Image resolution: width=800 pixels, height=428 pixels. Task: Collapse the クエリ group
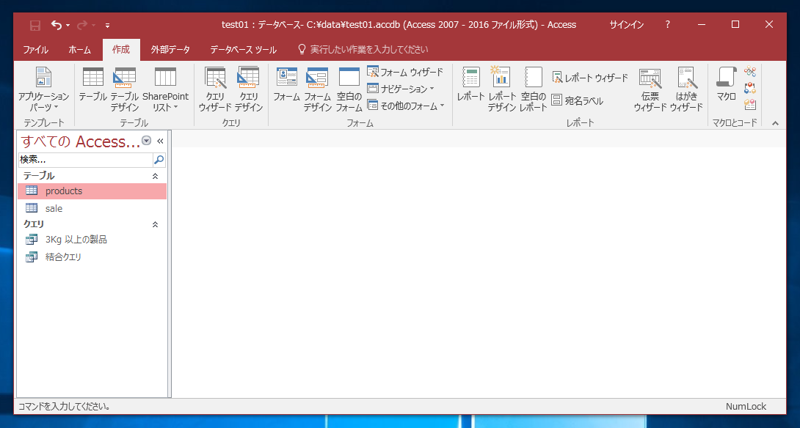(155, 224)
